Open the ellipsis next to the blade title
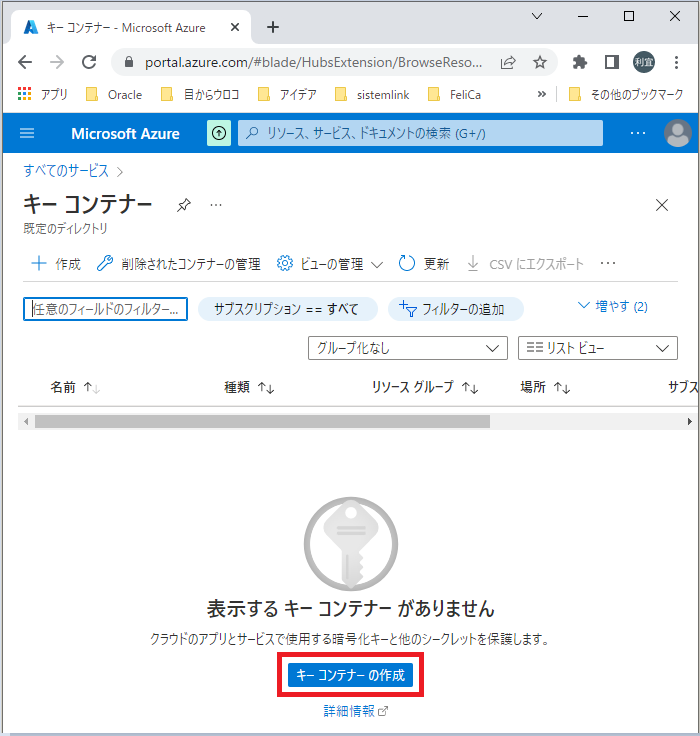700x736 pixels. tap(216, 205)
